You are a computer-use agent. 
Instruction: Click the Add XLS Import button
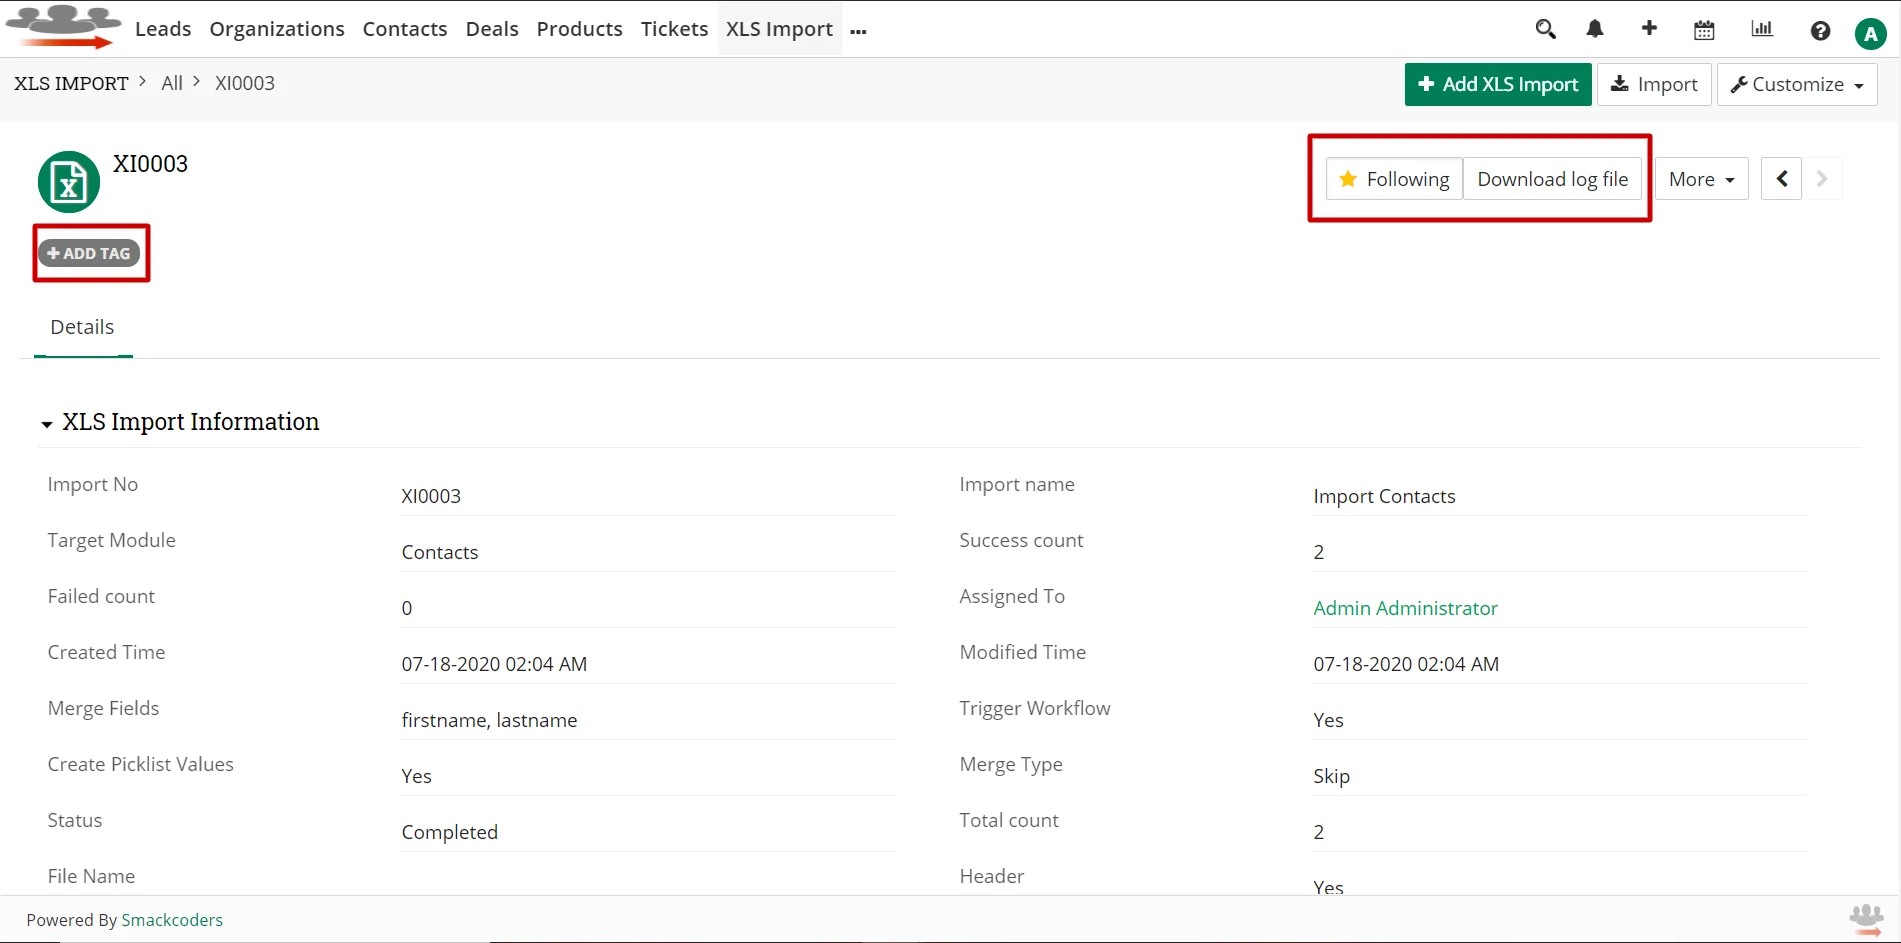tap(1497, 84)
